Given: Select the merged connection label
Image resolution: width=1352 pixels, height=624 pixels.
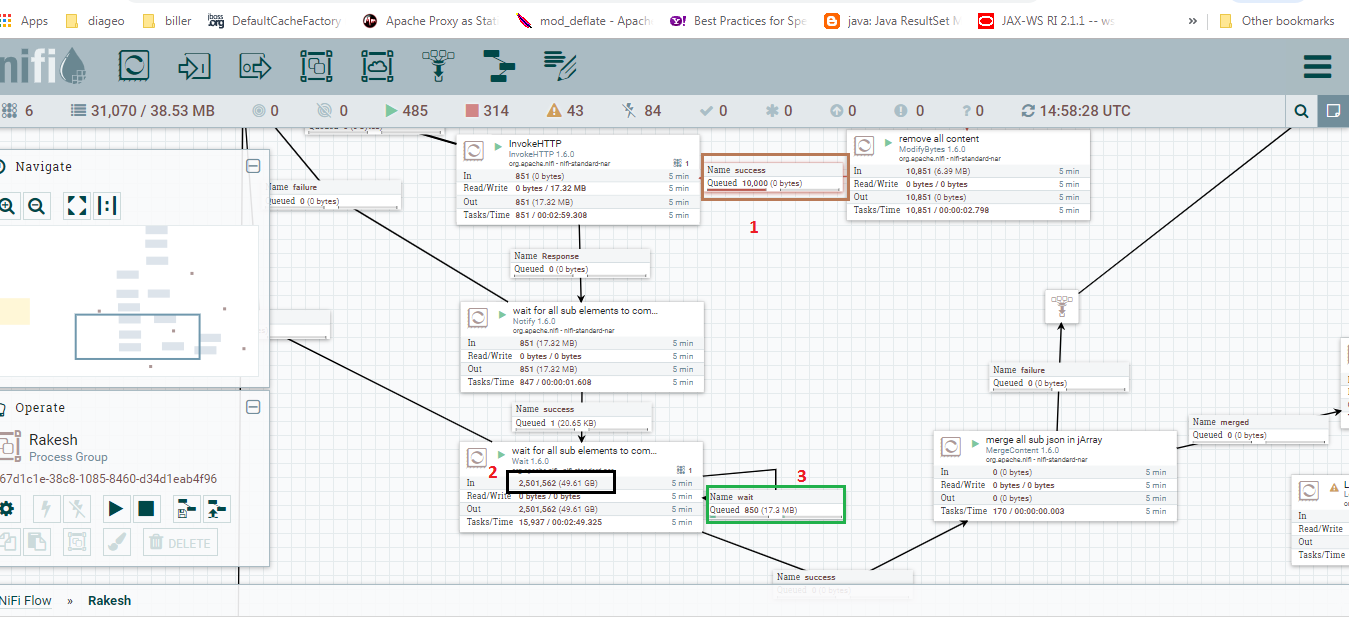Looking at the screenshot, I should point(1259,429).
